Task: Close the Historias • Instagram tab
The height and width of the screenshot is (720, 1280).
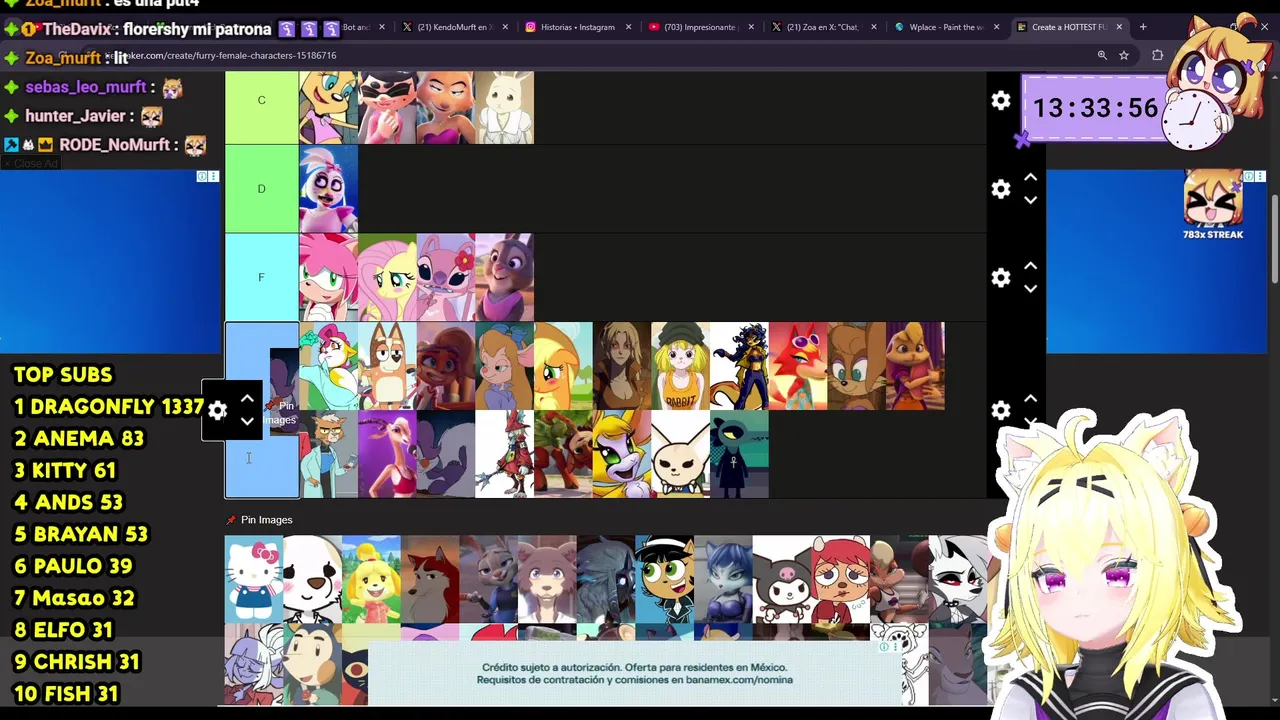Action: [628, 27]
